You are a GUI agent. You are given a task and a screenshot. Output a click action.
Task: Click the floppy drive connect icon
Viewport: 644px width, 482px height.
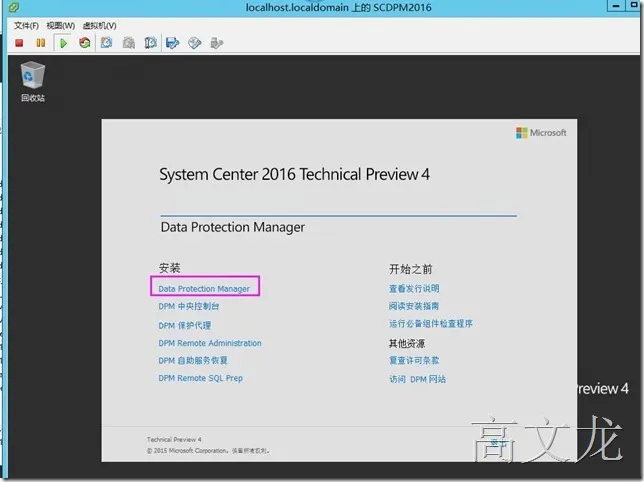pyautogui.click(x=172, y=43)
